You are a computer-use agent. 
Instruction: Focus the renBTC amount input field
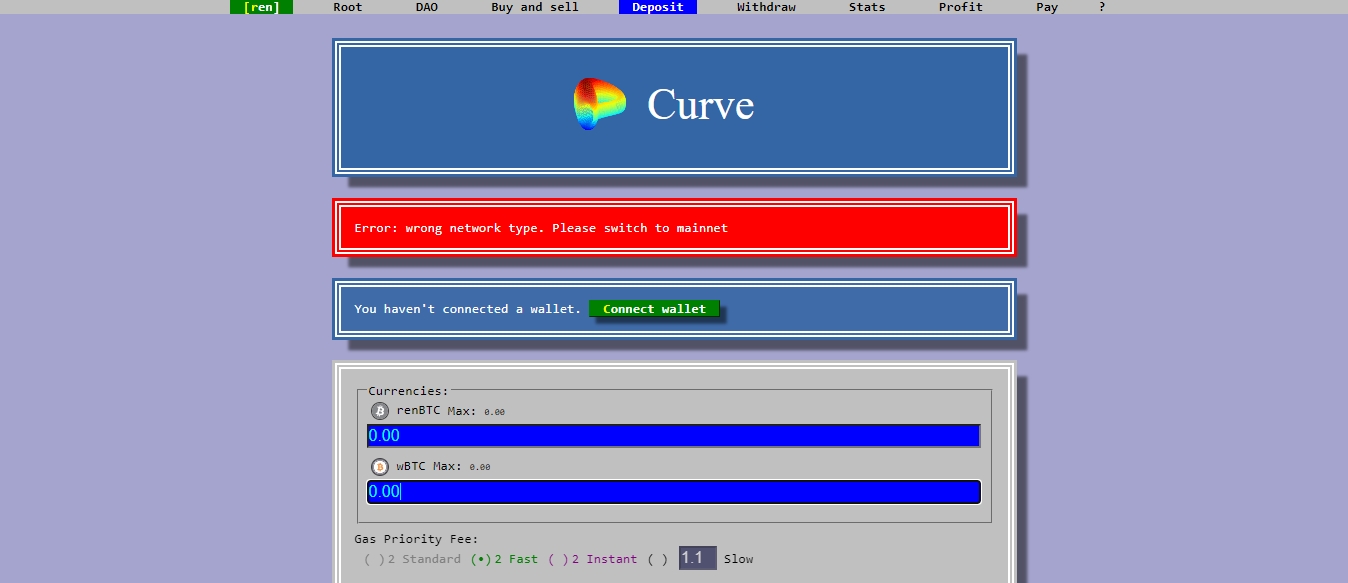click(x=674, y=436)
